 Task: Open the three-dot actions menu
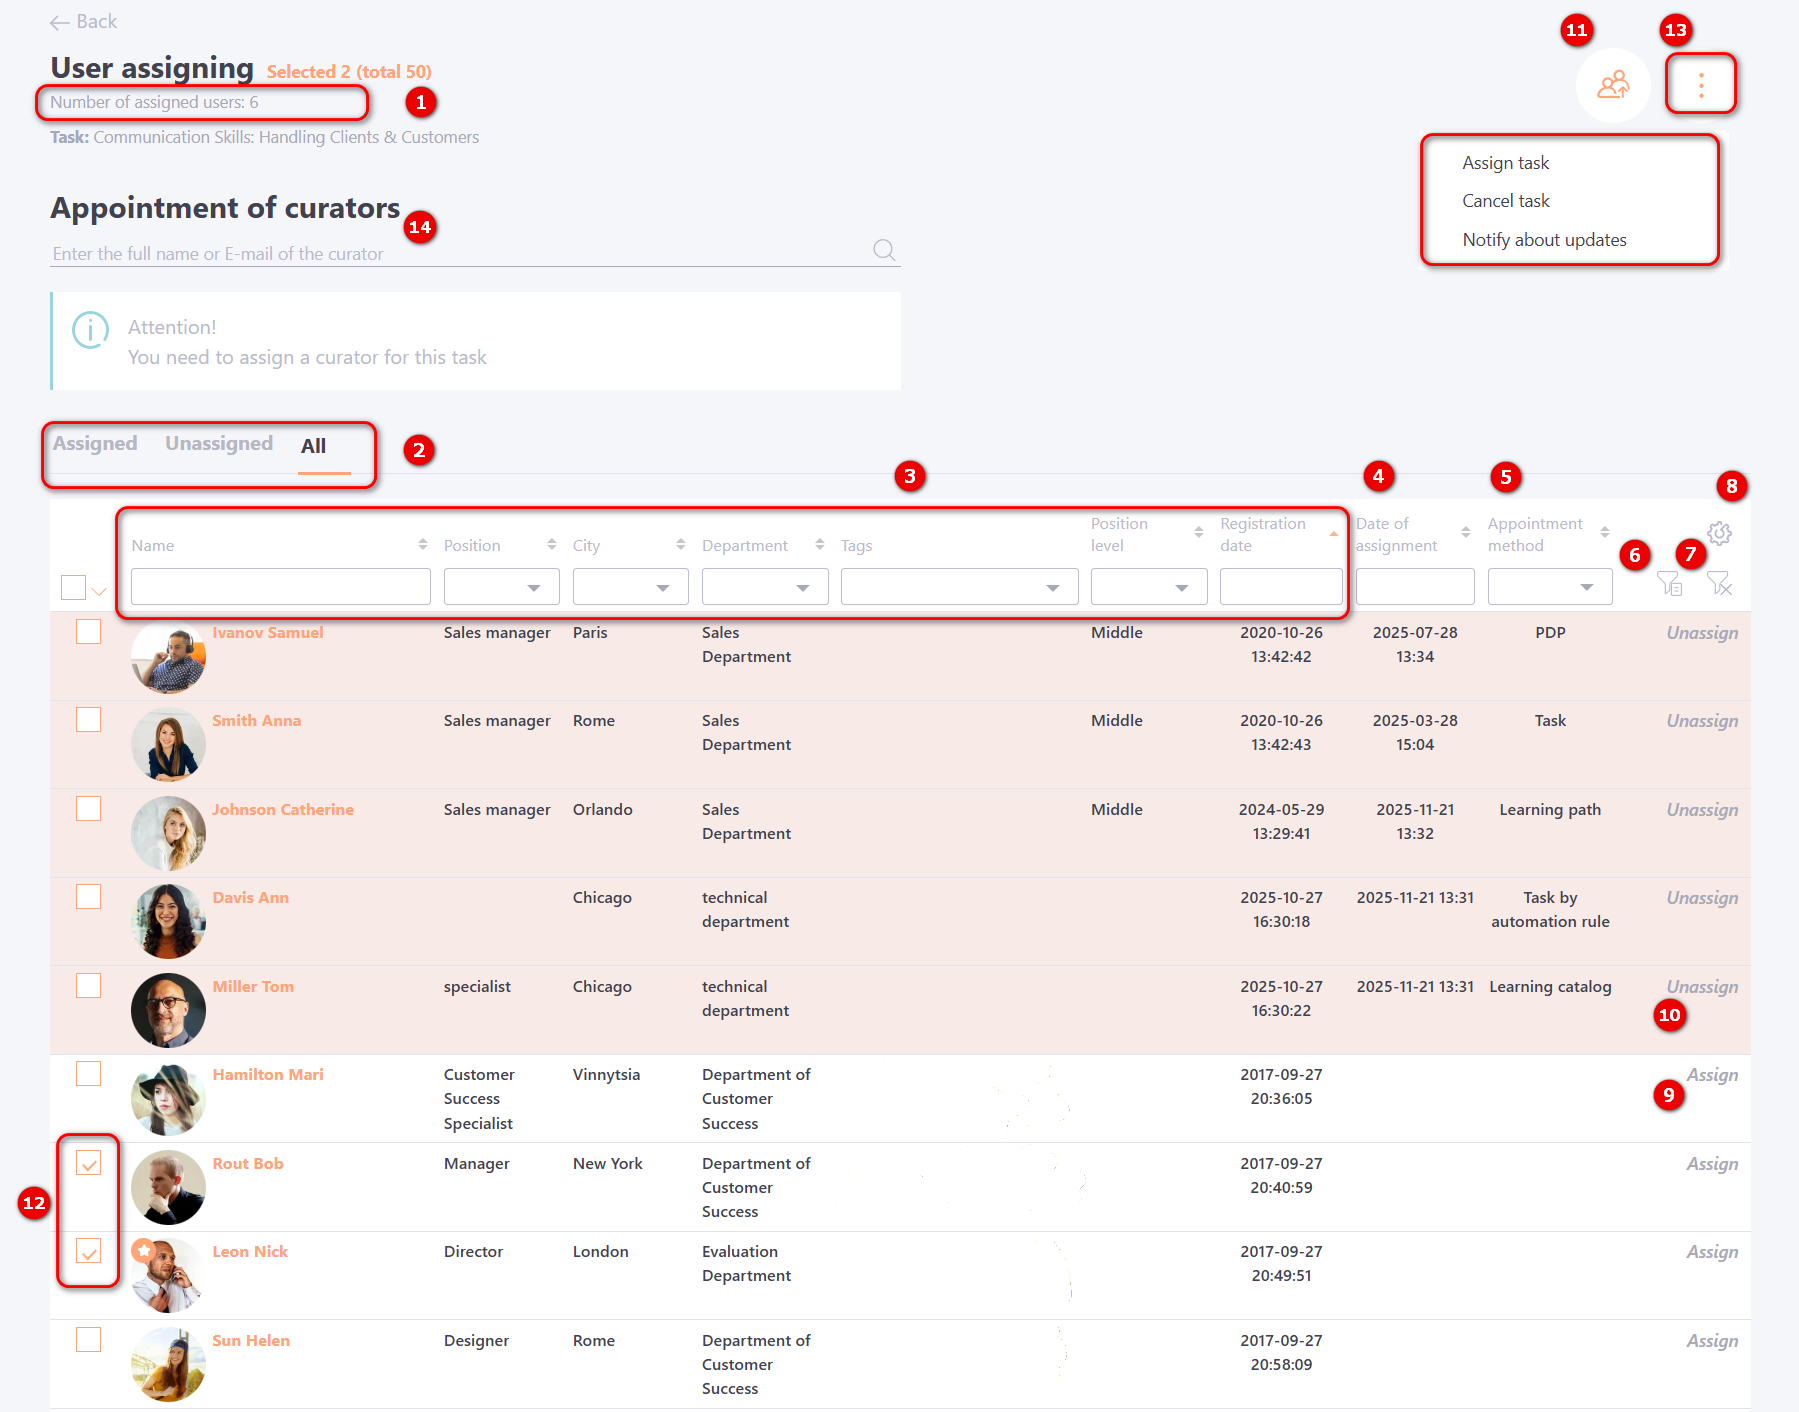tap(1700, 85)
